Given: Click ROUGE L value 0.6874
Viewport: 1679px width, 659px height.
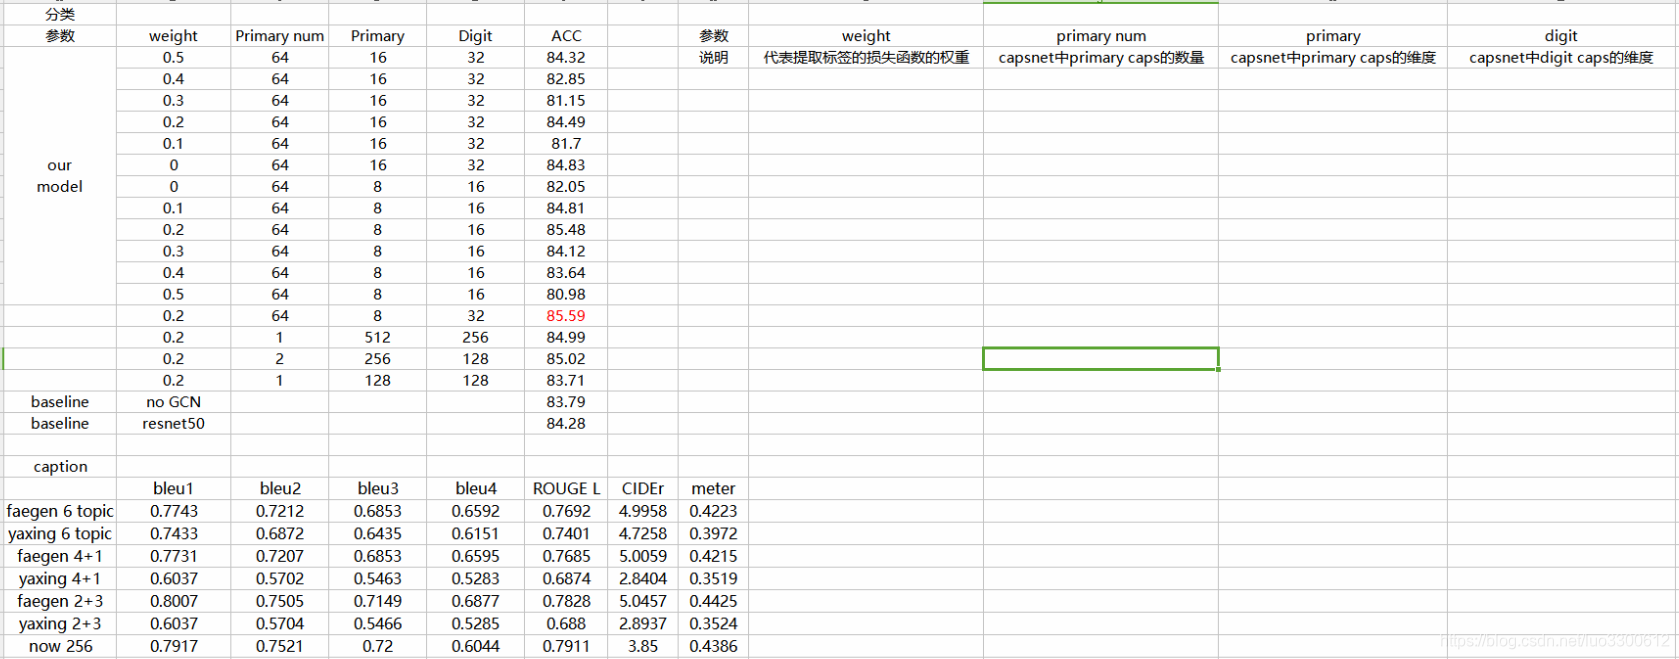Looking at the screenshot, I should [x=566, y=579].
